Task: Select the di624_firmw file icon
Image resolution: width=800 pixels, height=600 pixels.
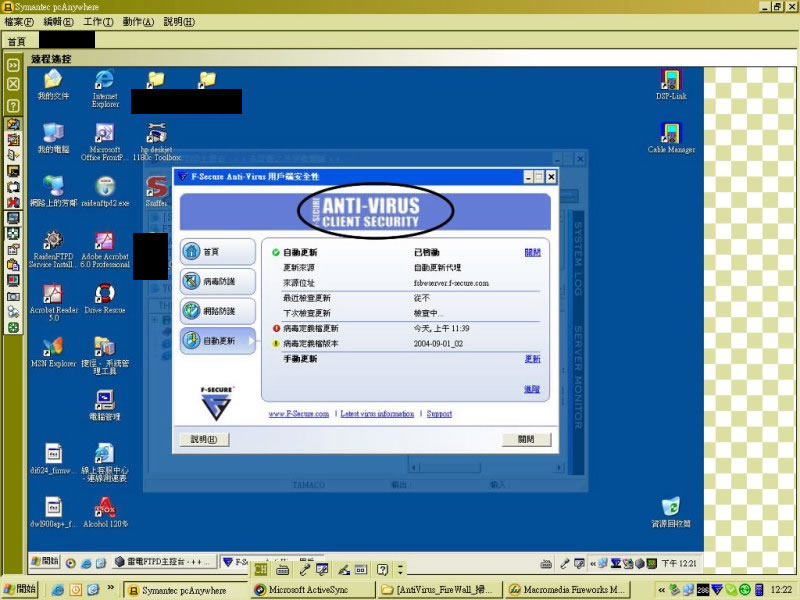Action: click(x=53, y=459)
